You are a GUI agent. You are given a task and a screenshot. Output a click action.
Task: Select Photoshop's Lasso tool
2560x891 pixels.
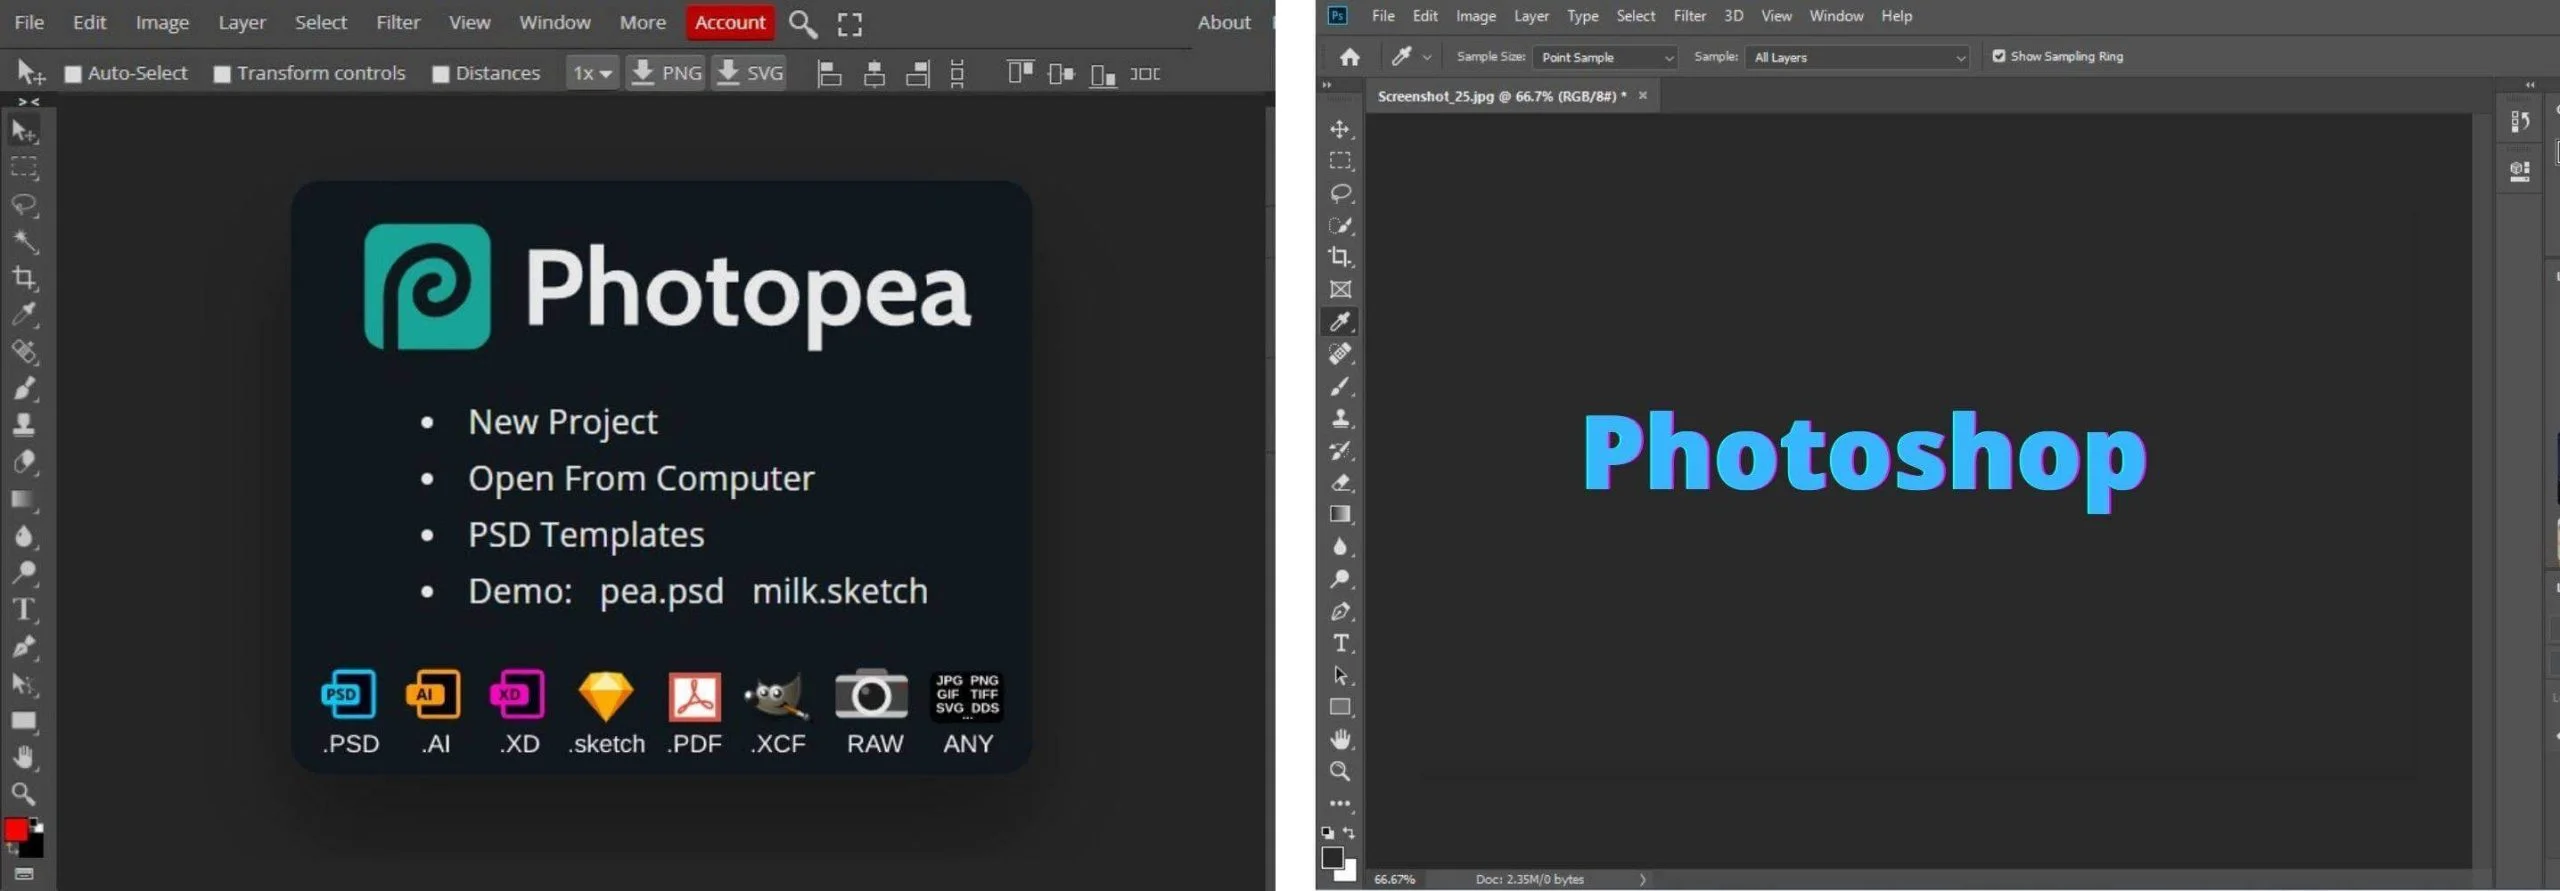point(1341,193)
